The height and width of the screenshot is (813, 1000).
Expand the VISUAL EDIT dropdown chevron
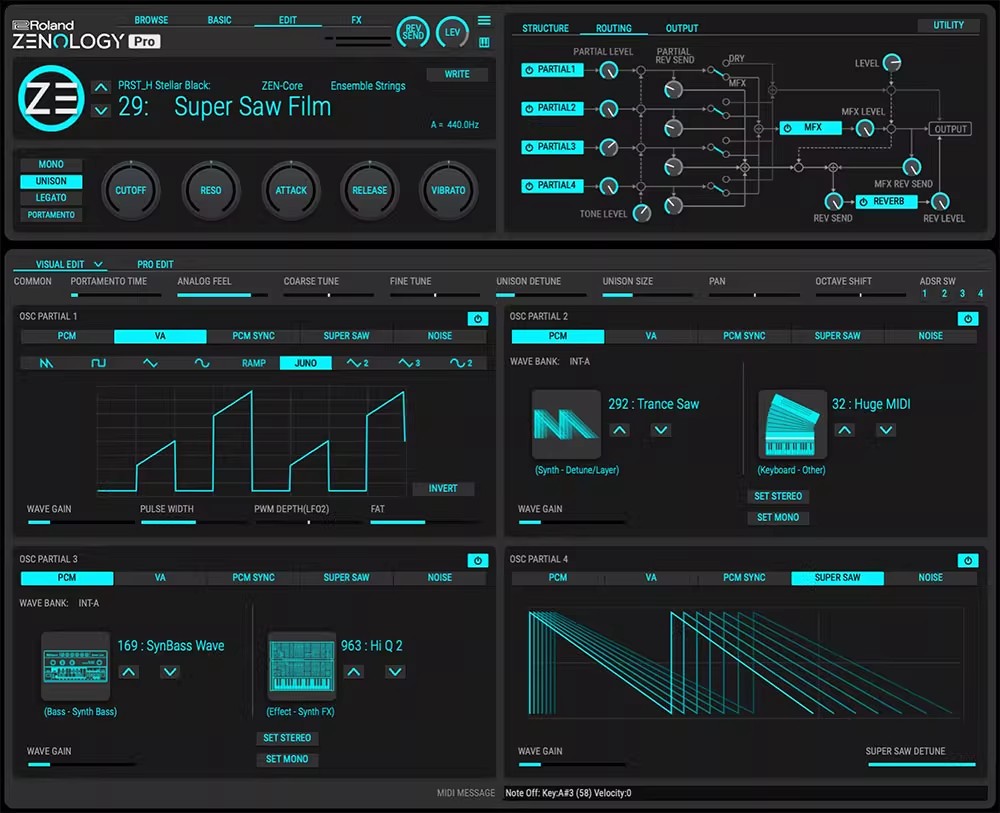click(98, 265)
